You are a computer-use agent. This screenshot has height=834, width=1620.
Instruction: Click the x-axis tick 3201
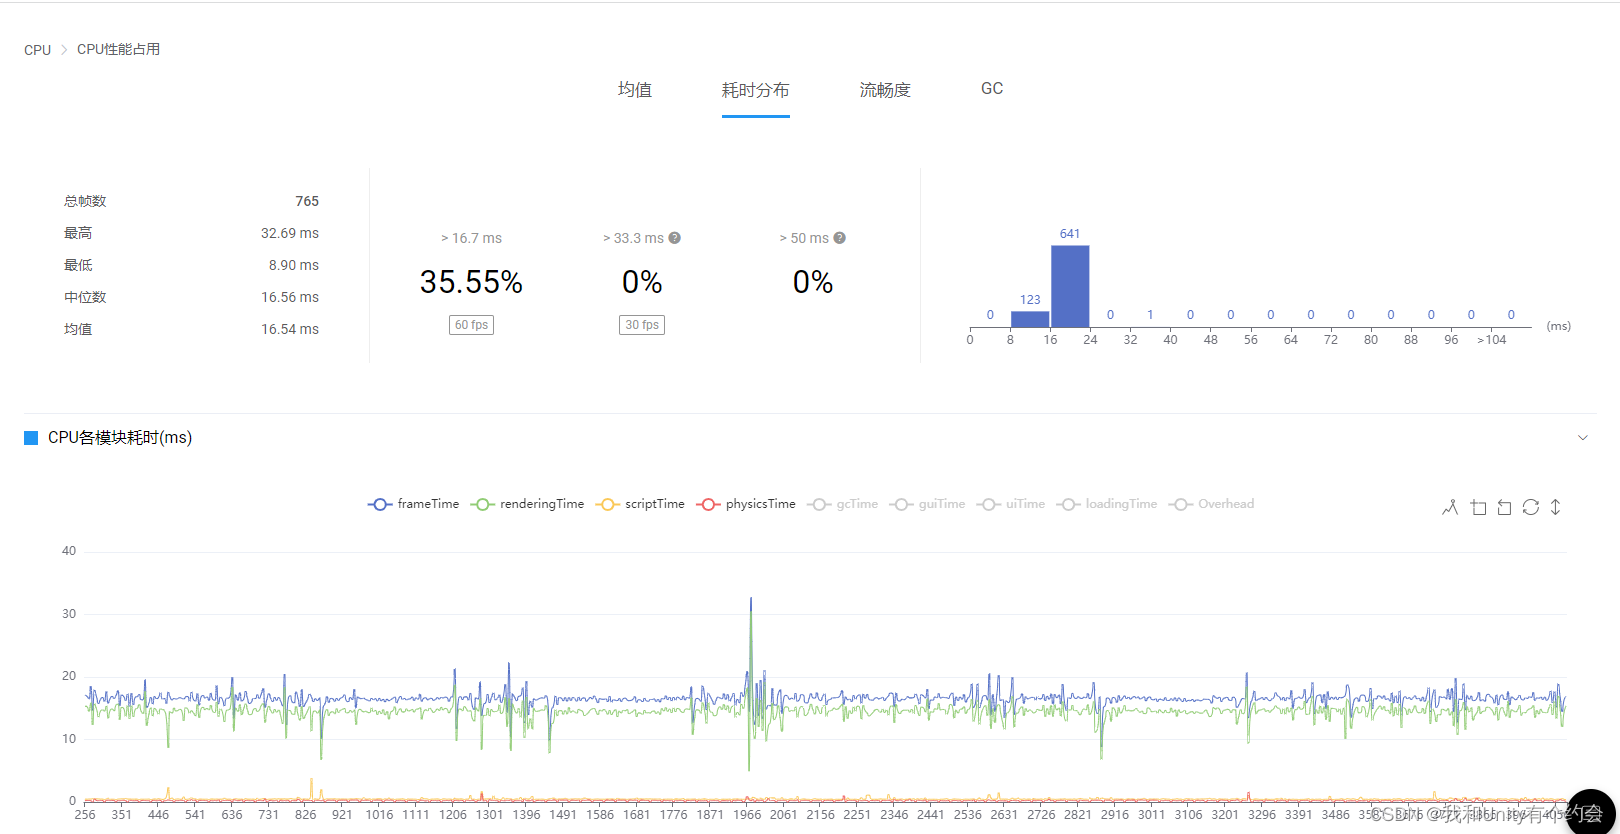tap(1225, 815)
